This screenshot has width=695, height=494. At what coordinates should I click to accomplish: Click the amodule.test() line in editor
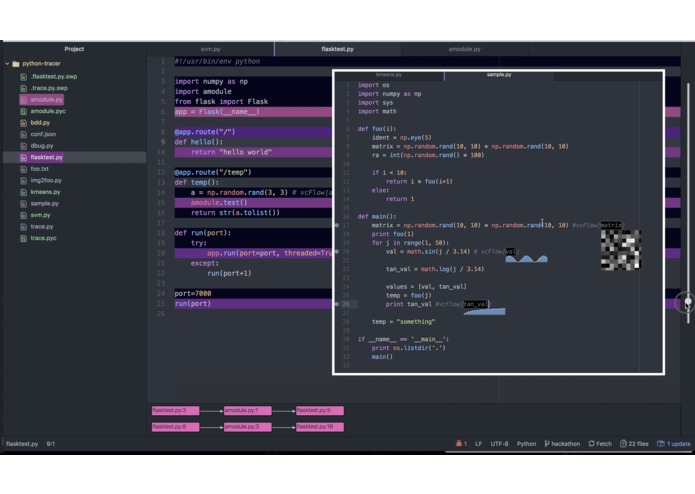click(219, 202)
